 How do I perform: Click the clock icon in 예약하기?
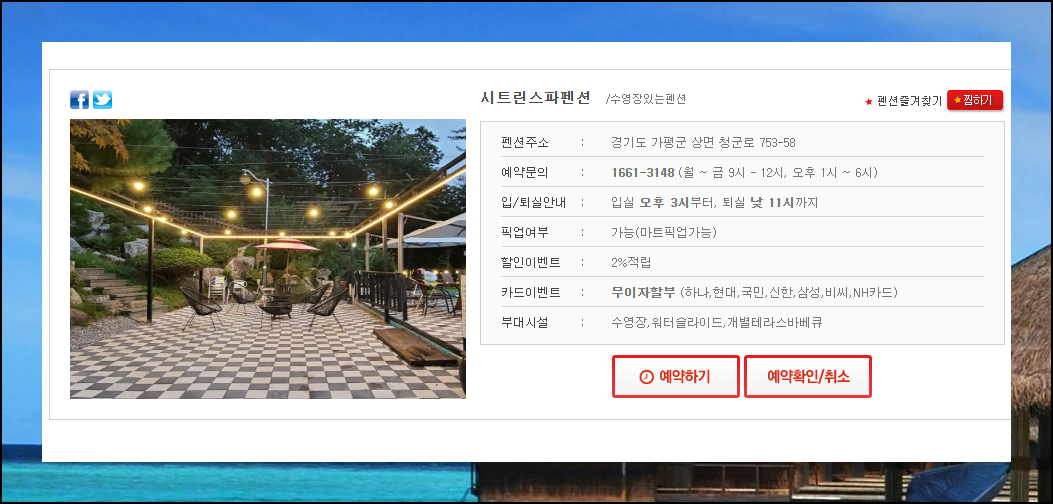click(646, 377)
